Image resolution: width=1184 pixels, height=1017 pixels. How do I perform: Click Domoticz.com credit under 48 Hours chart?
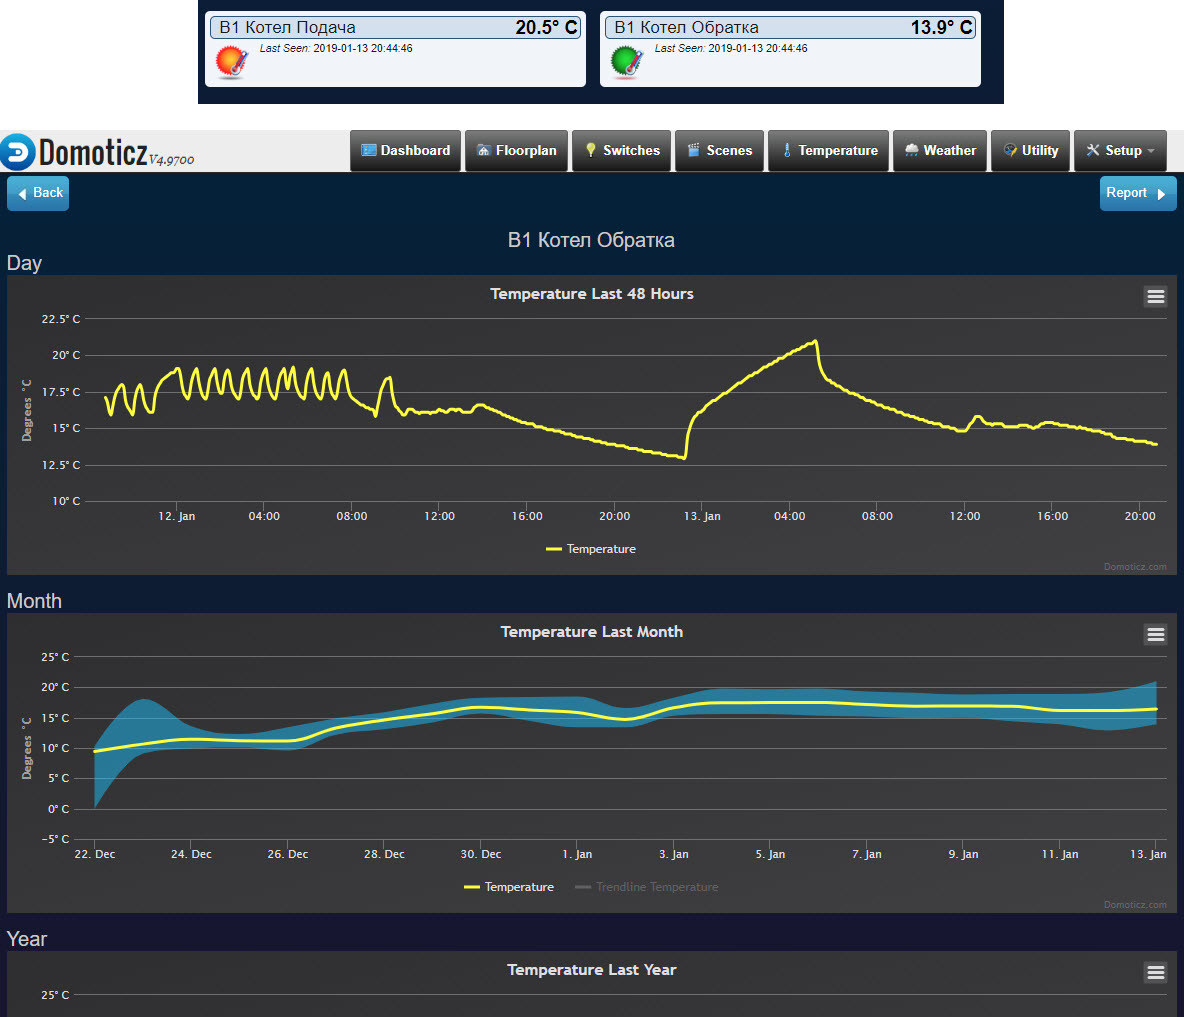pyautogui.click(x=1135, y=567)
